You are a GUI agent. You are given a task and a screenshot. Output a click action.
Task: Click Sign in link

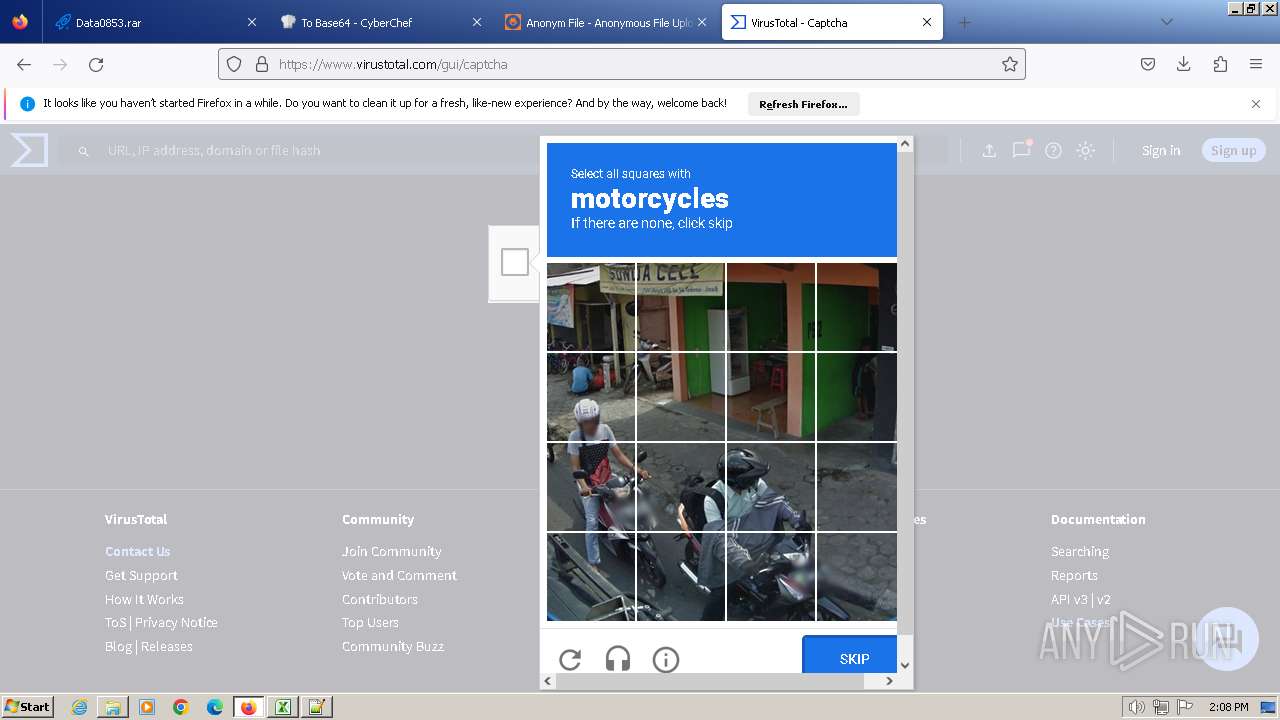coord(1161,150)
